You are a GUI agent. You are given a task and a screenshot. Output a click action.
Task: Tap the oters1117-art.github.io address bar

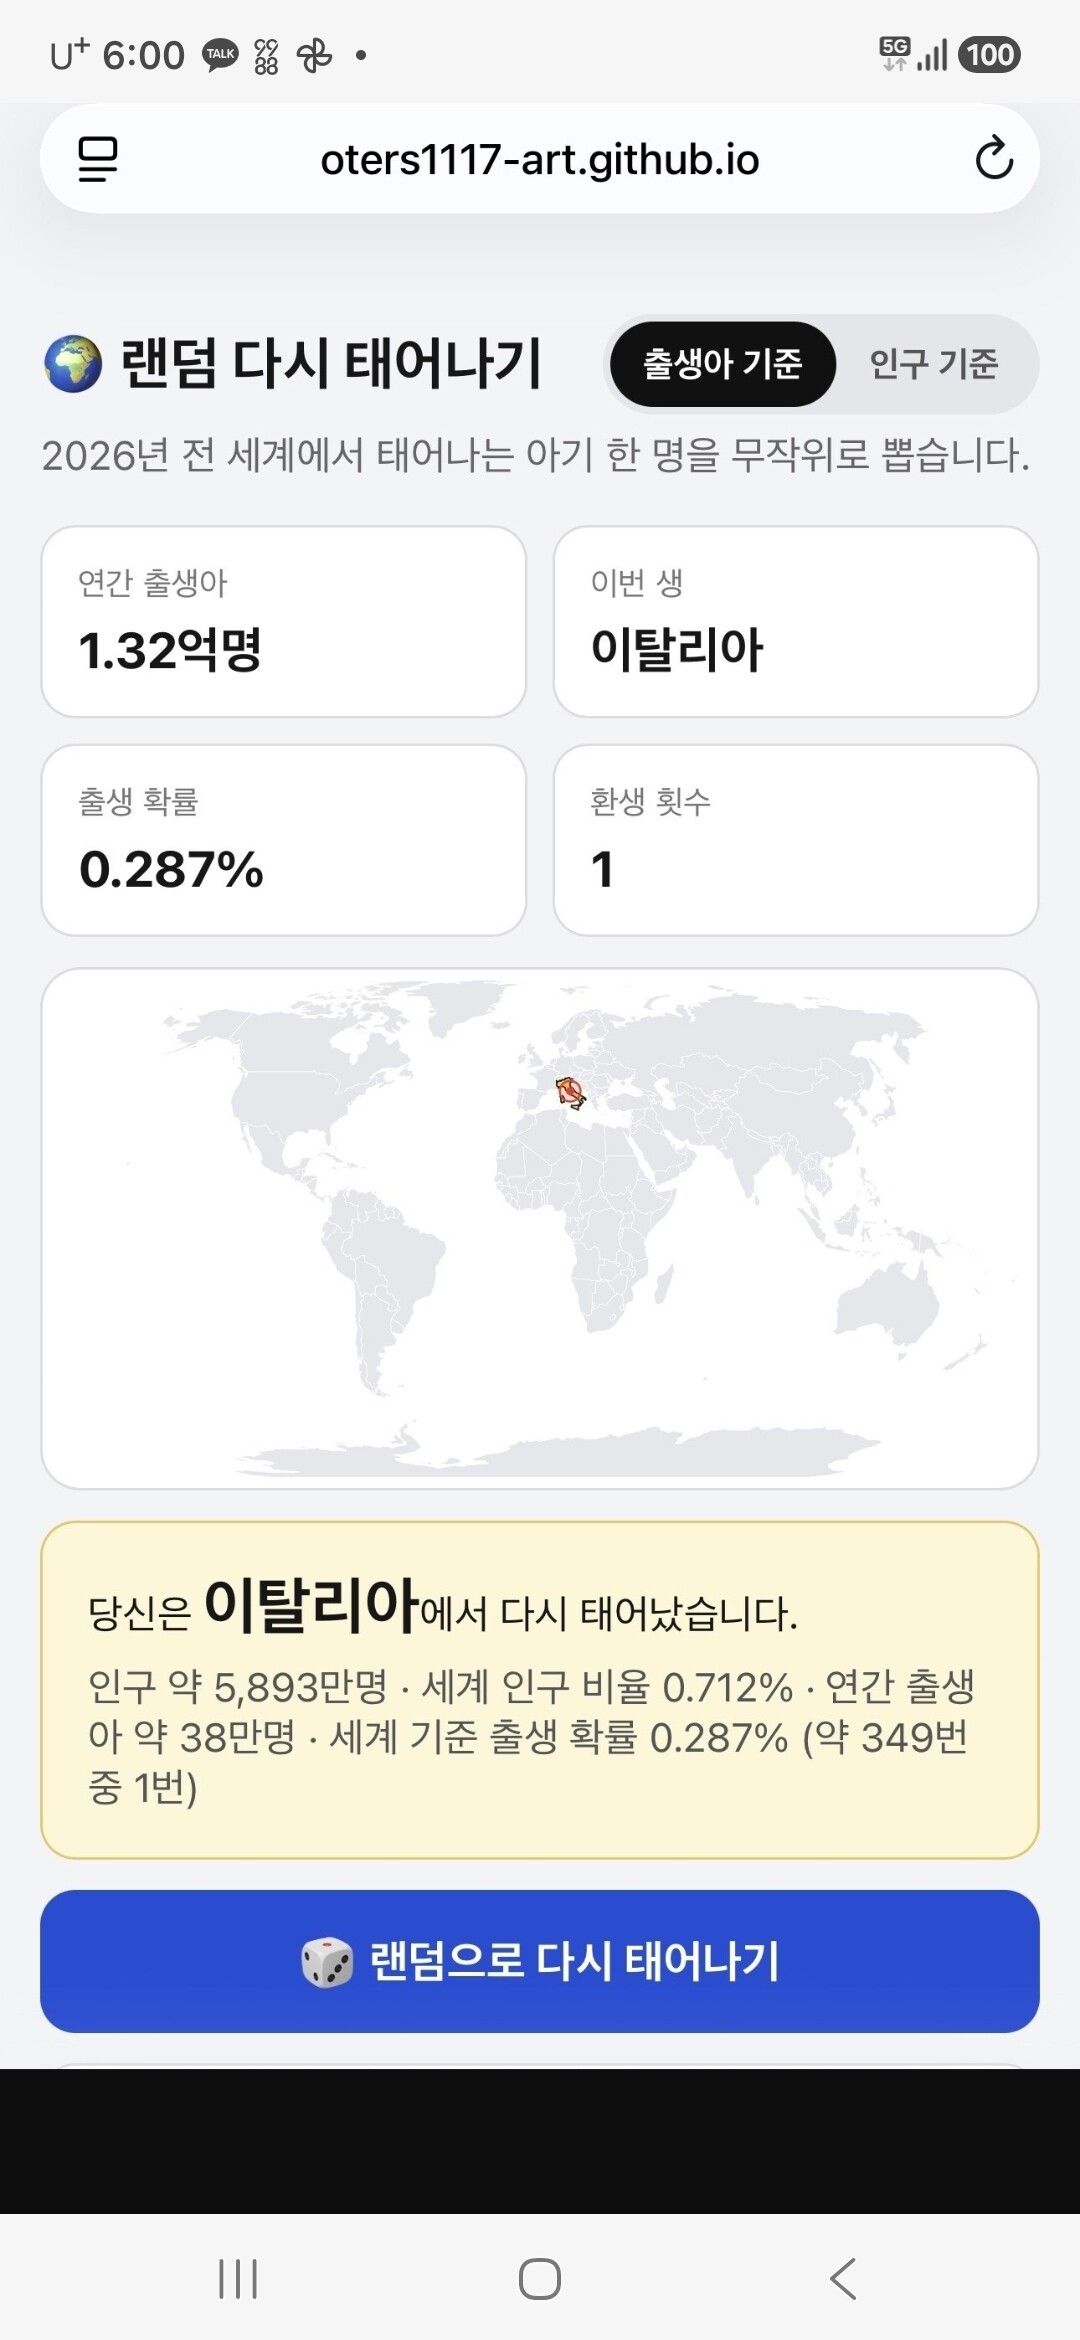540,159
